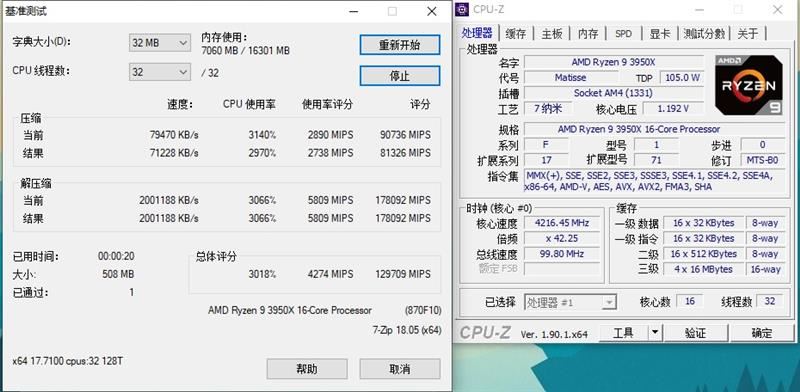This screenshot has width=800, height=392.
Task: Click 解压缩 当前 rating 178092 MIPS
Action: 403,200
